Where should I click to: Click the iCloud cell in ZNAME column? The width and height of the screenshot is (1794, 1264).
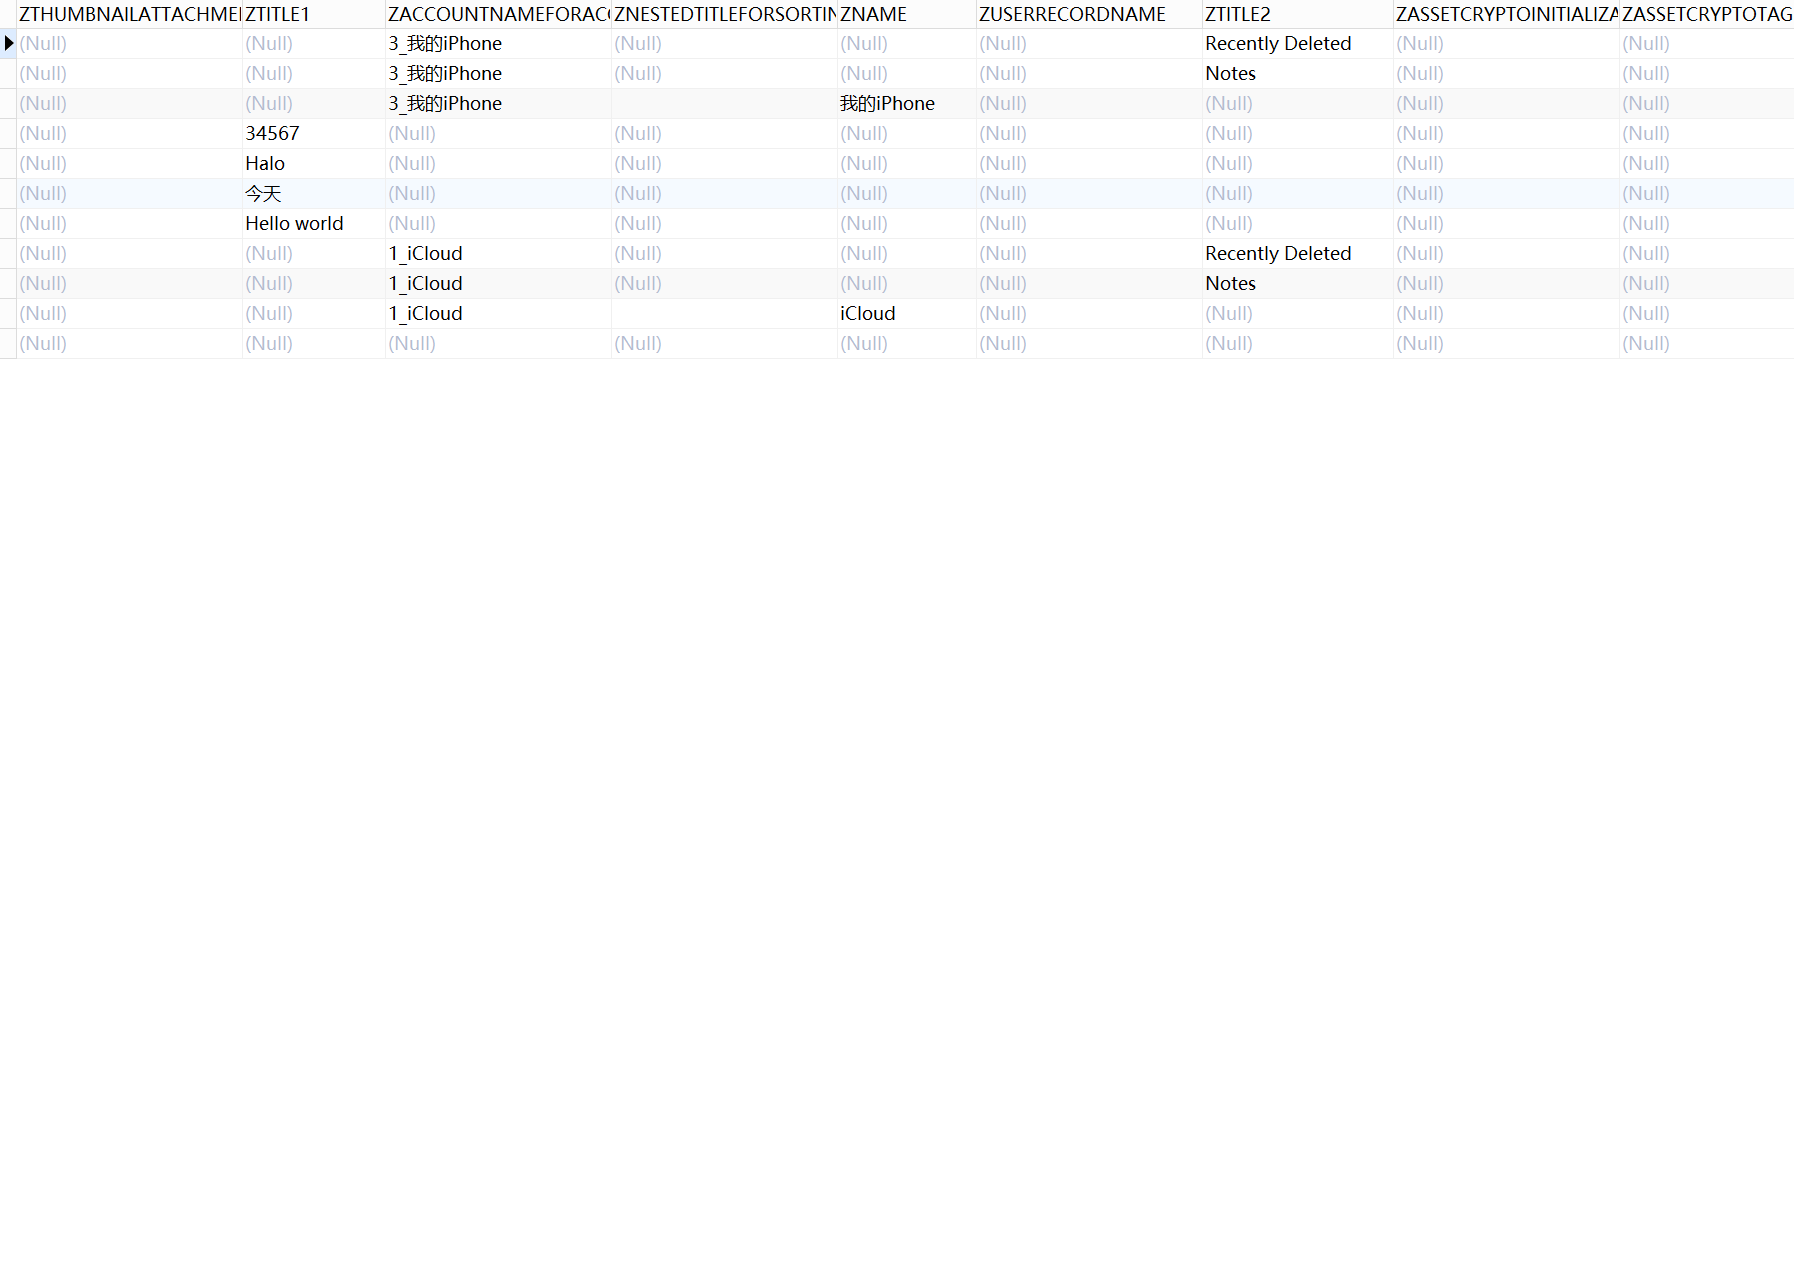[867, 313]
